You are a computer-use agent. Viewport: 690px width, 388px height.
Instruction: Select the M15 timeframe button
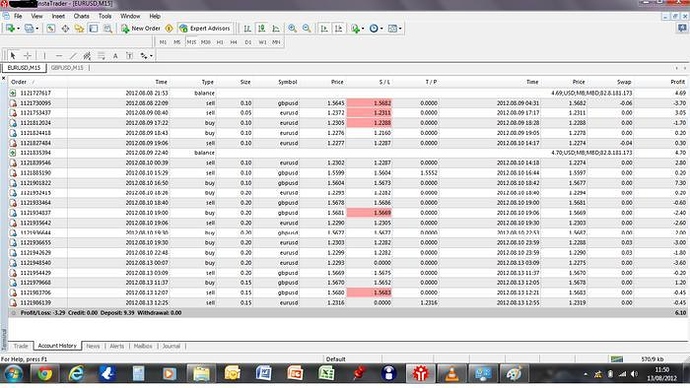191,42
